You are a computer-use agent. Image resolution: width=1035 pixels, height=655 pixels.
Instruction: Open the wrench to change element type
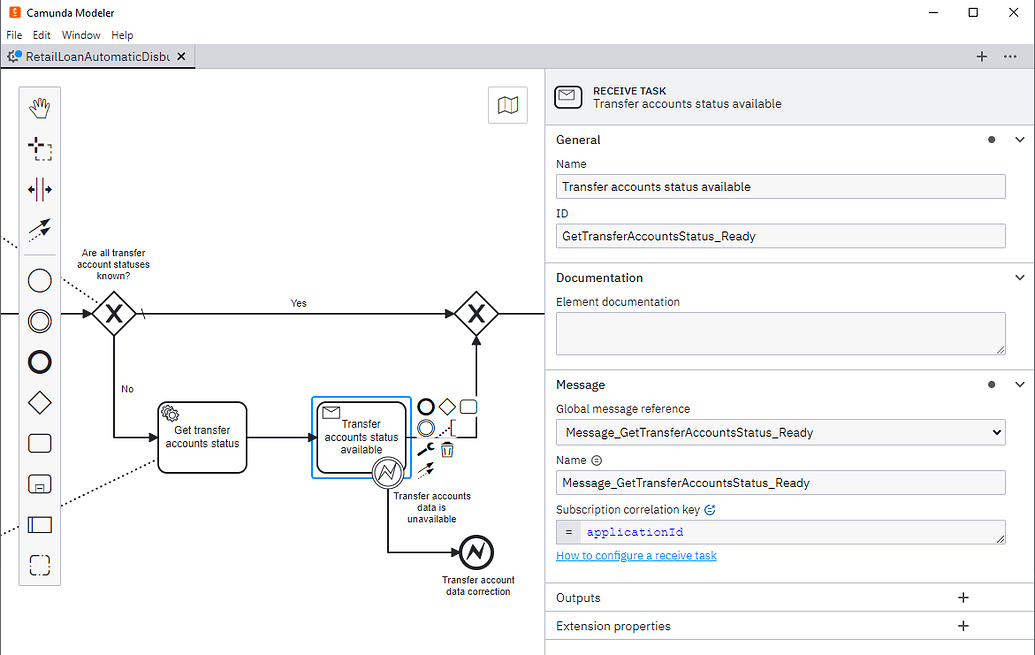tap(424, 447)
